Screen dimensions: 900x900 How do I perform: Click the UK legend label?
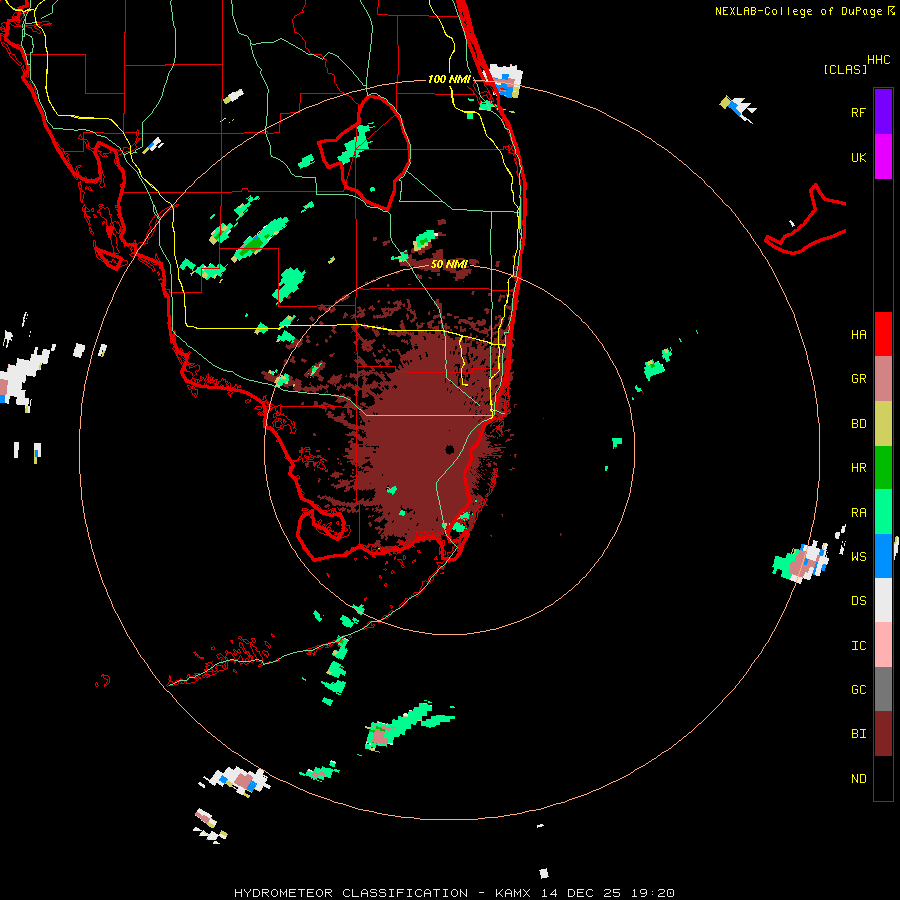point(858,157)
